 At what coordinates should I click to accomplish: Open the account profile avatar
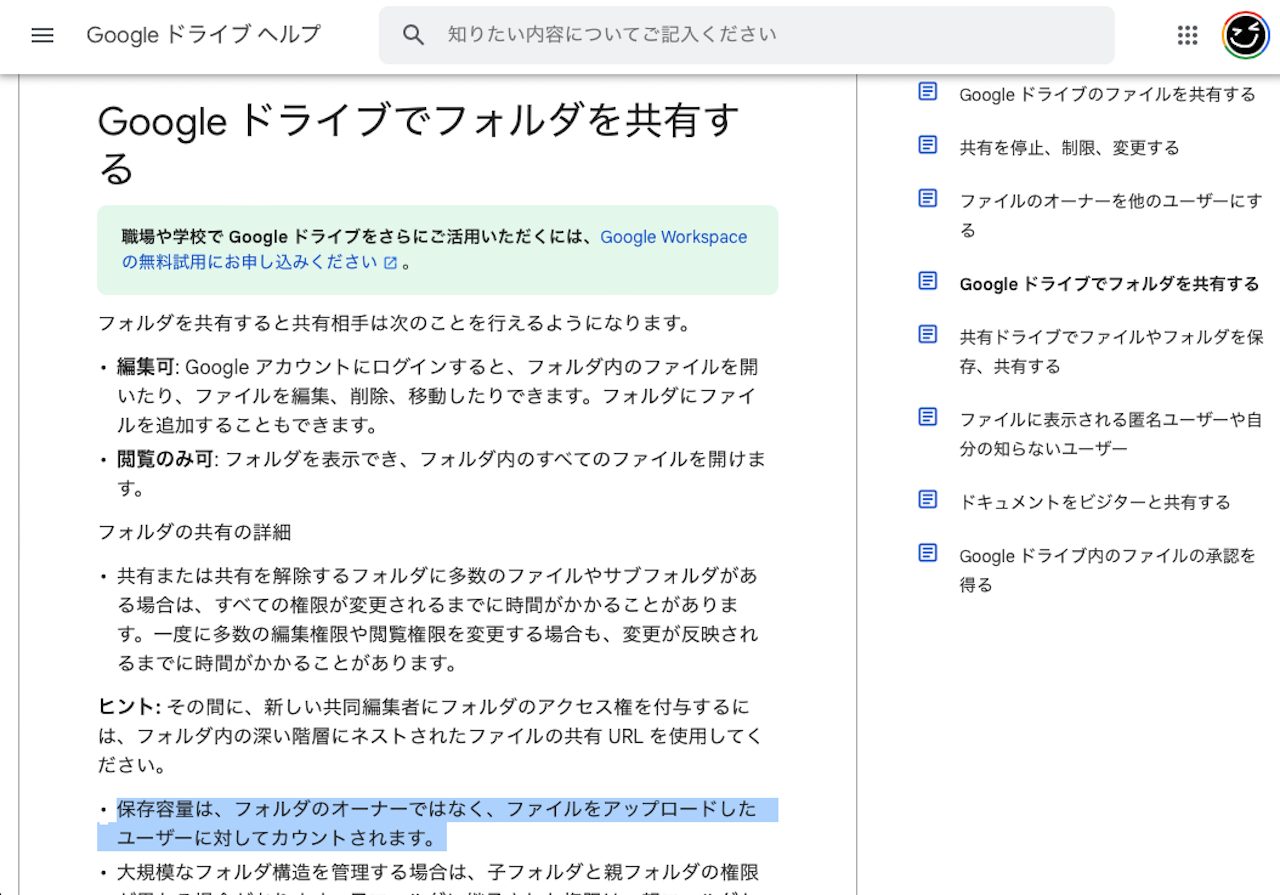1245,35
